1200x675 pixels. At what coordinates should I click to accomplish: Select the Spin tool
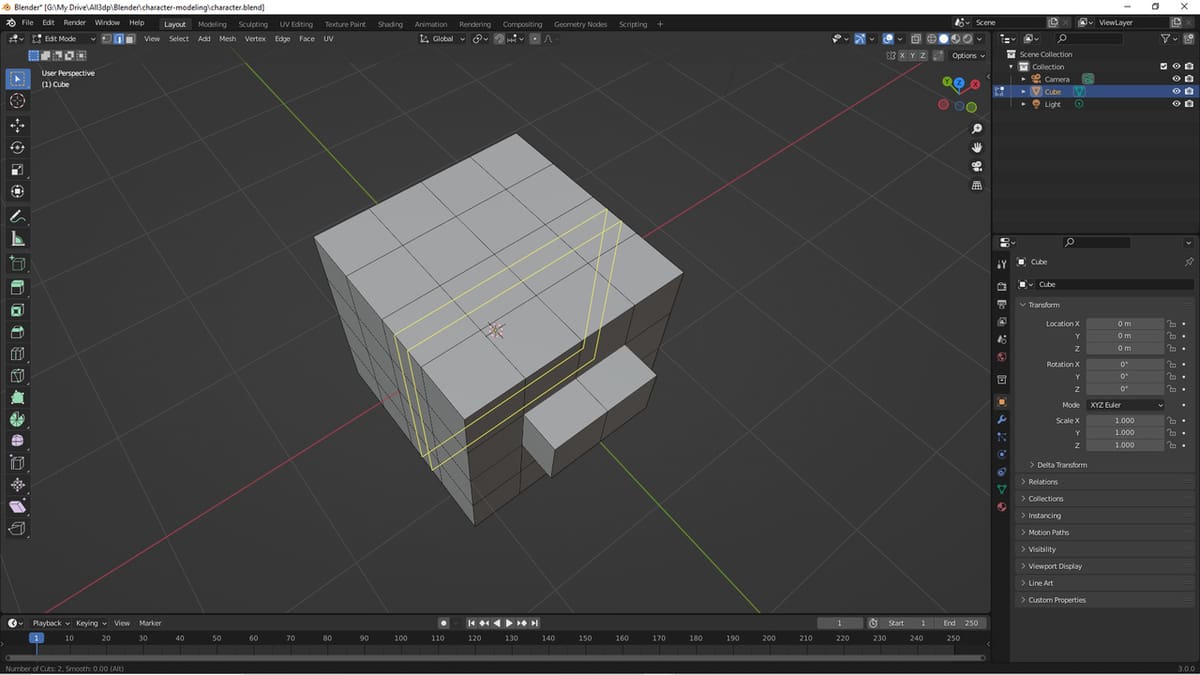[x=17, y=420]
